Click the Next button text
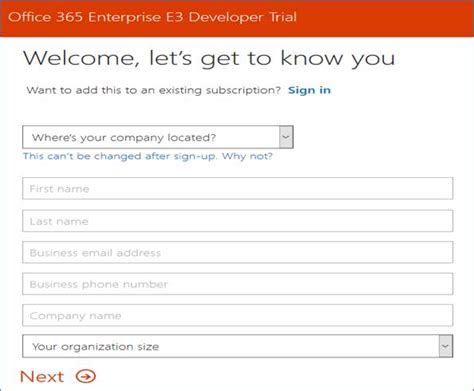Image resolution: width=474 pixels, height=391 pixels. coord(42,377)
